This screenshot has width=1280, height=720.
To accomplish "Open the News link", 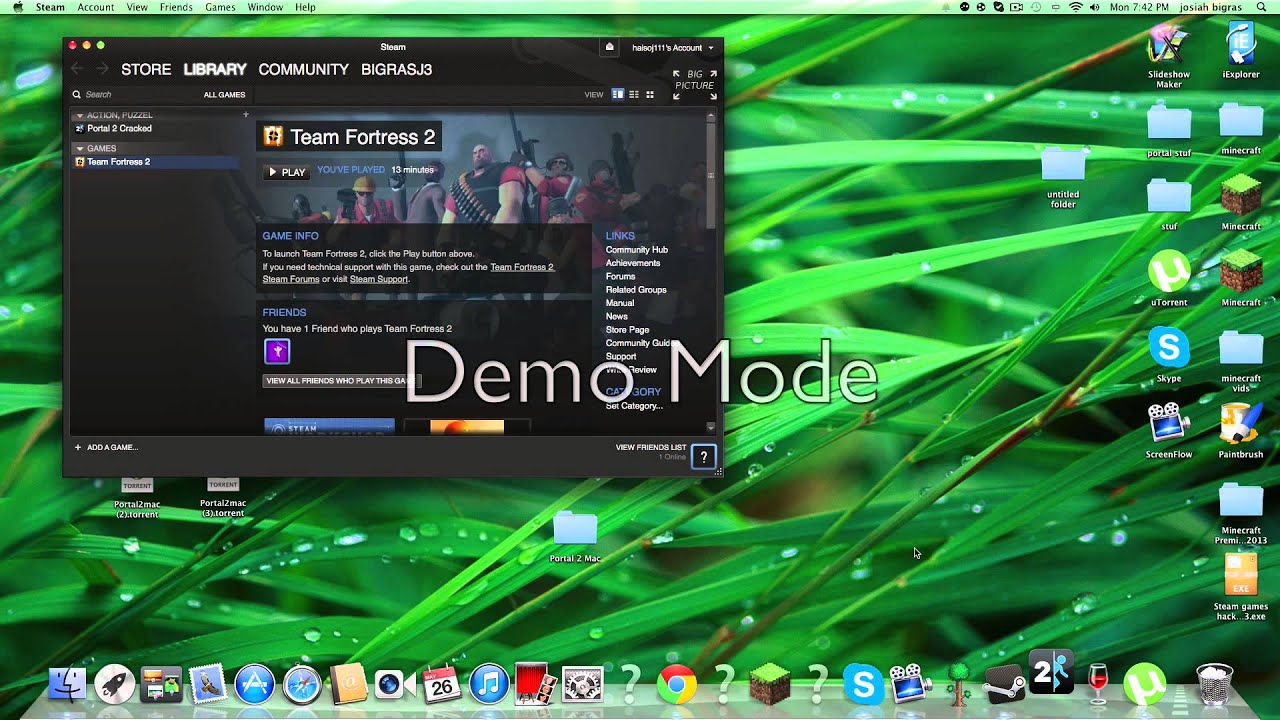I will pyautogui.click(x=617, y=316).
